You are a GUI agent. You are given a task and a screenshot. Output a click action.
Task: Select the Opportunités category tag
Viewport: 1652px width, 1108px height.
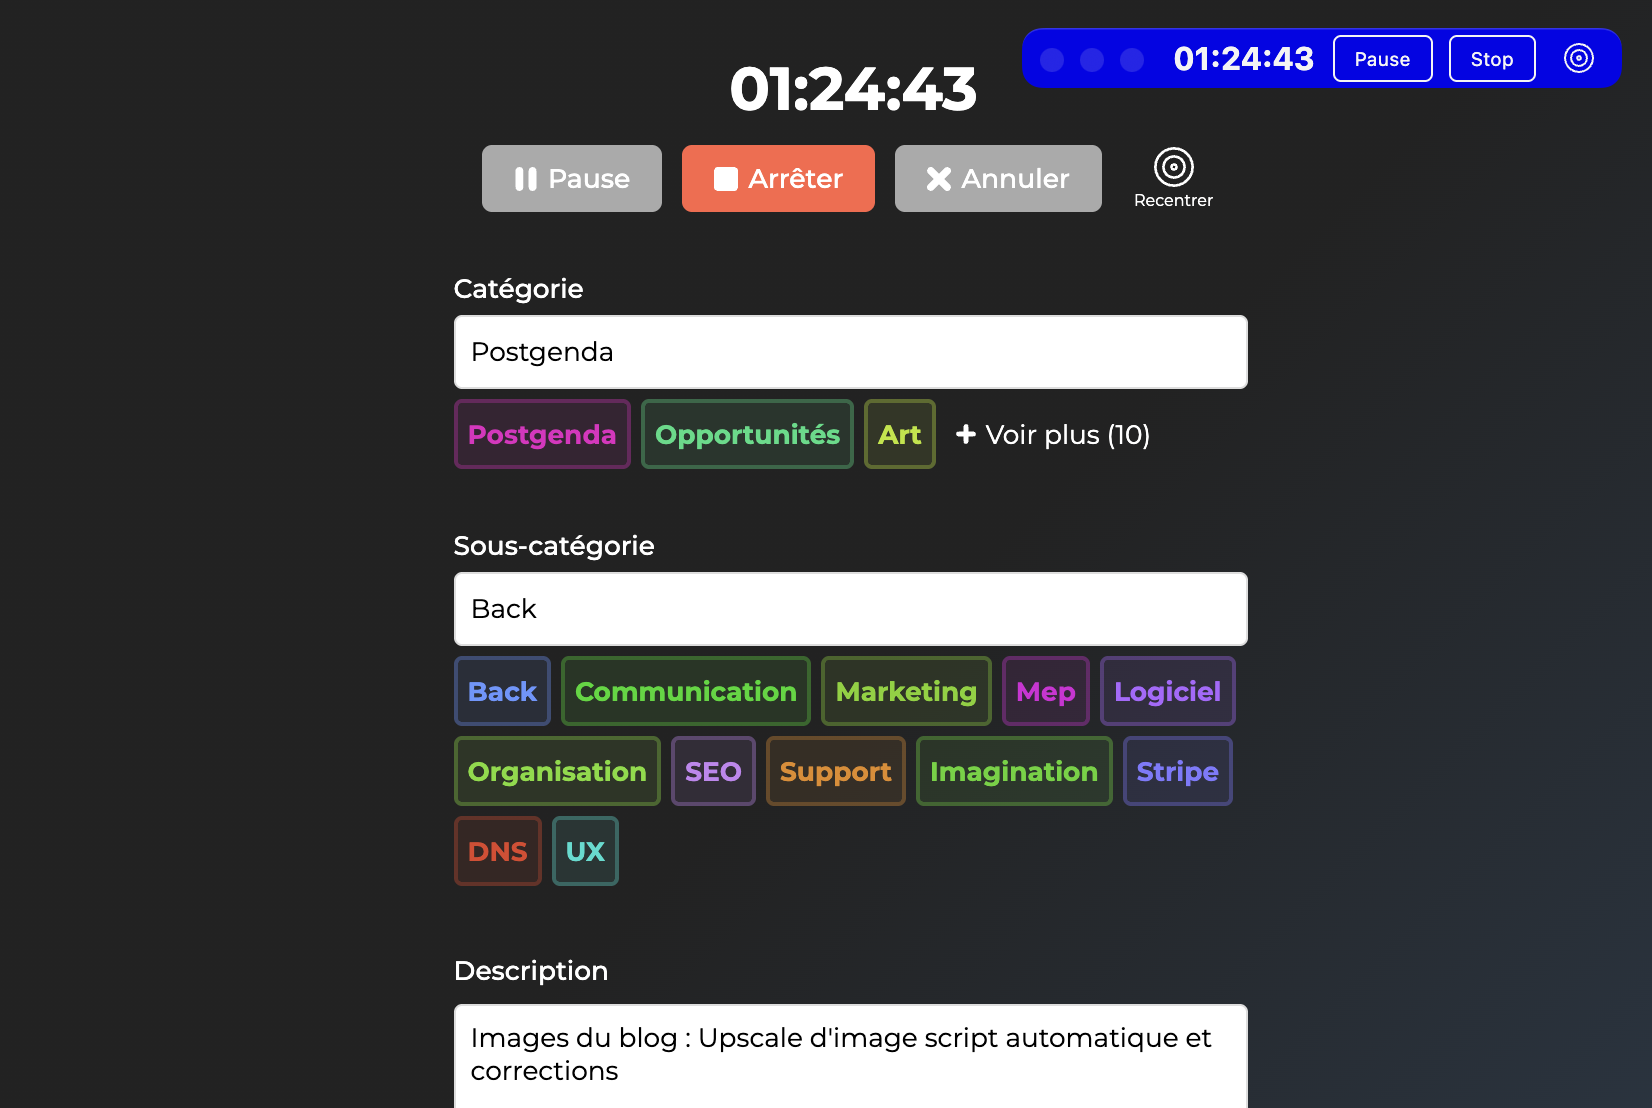pos(747,434)
